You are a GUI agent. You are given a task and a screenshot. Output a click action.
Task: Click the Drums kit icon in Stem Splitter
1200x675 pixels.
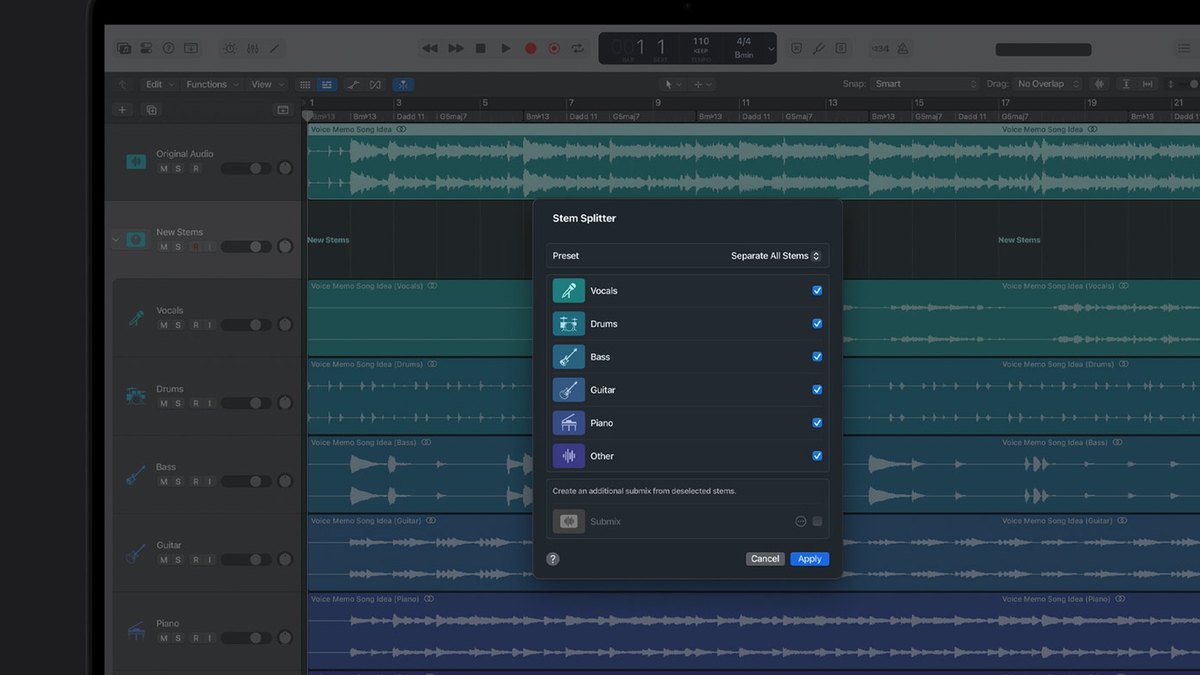(x=569, y=324)
